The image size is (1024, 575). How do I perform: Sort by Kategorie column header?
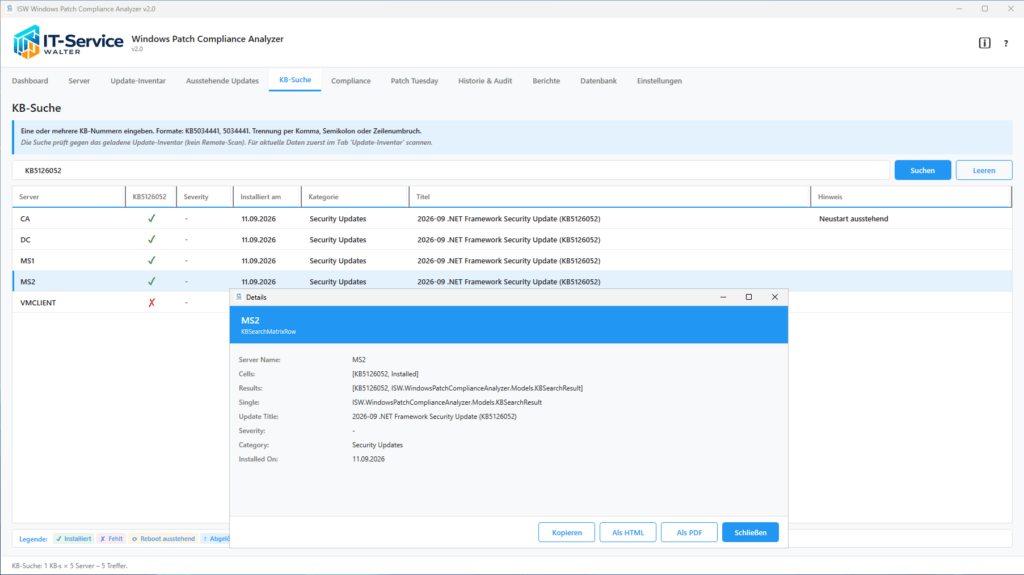click(355, 197)
